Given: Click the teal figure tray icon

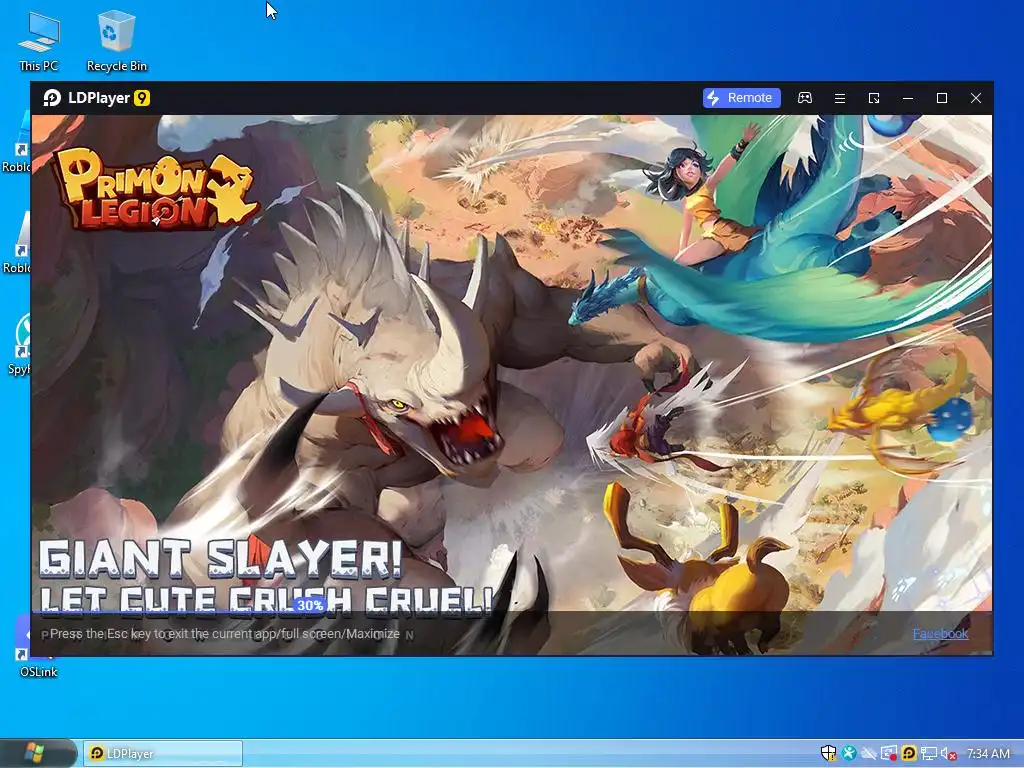Looking at the screenshot, I should (849, 754).
